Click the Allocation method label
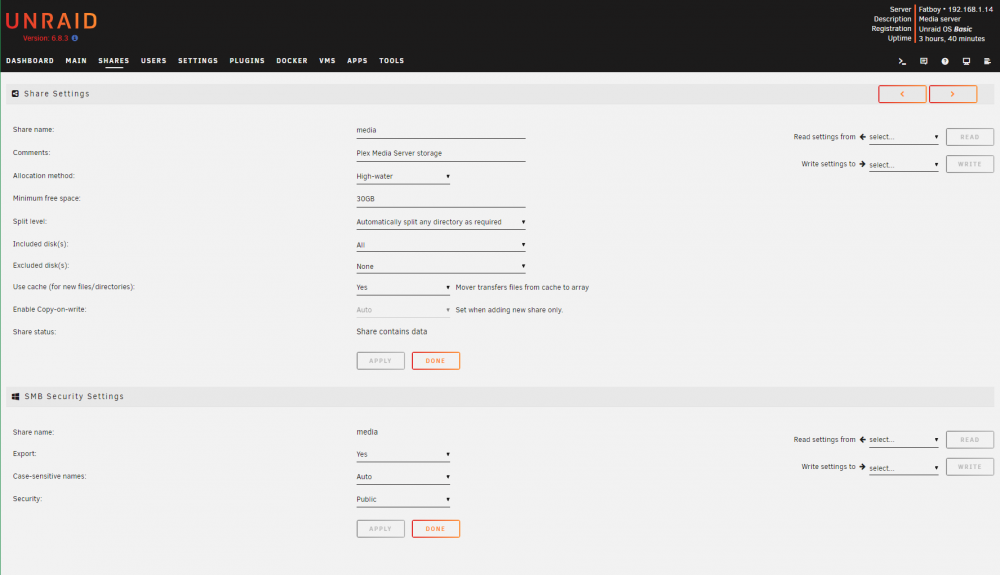Image resolution: width=1000 pixels, height=575 pixels. [43, 175]
